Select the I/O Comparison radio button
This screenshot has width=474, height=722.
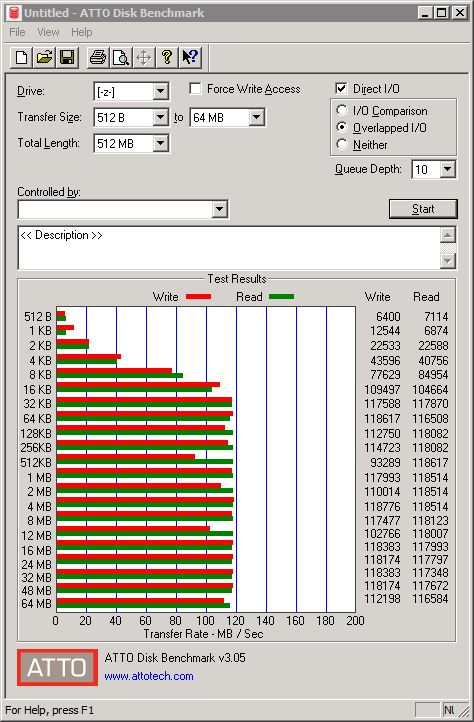(x=342, y=111)
